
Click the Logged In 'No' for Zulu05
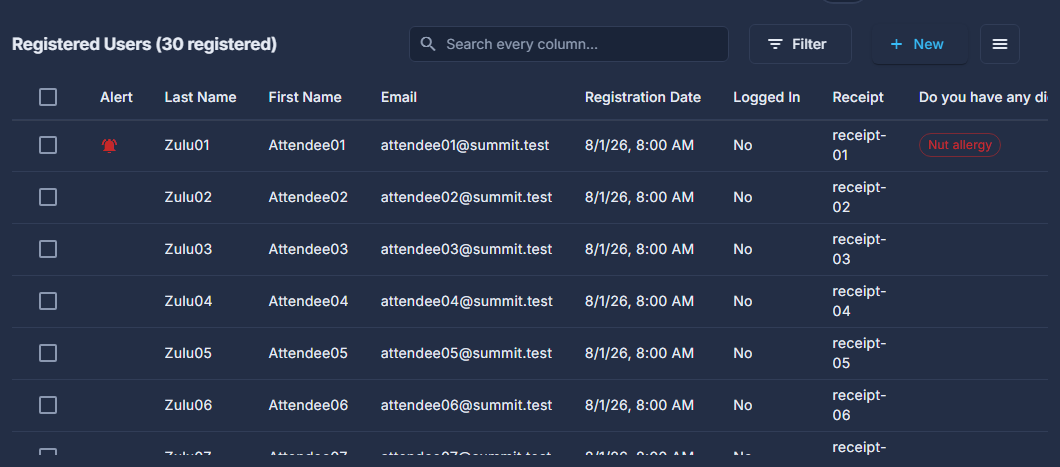pos(743,353)
